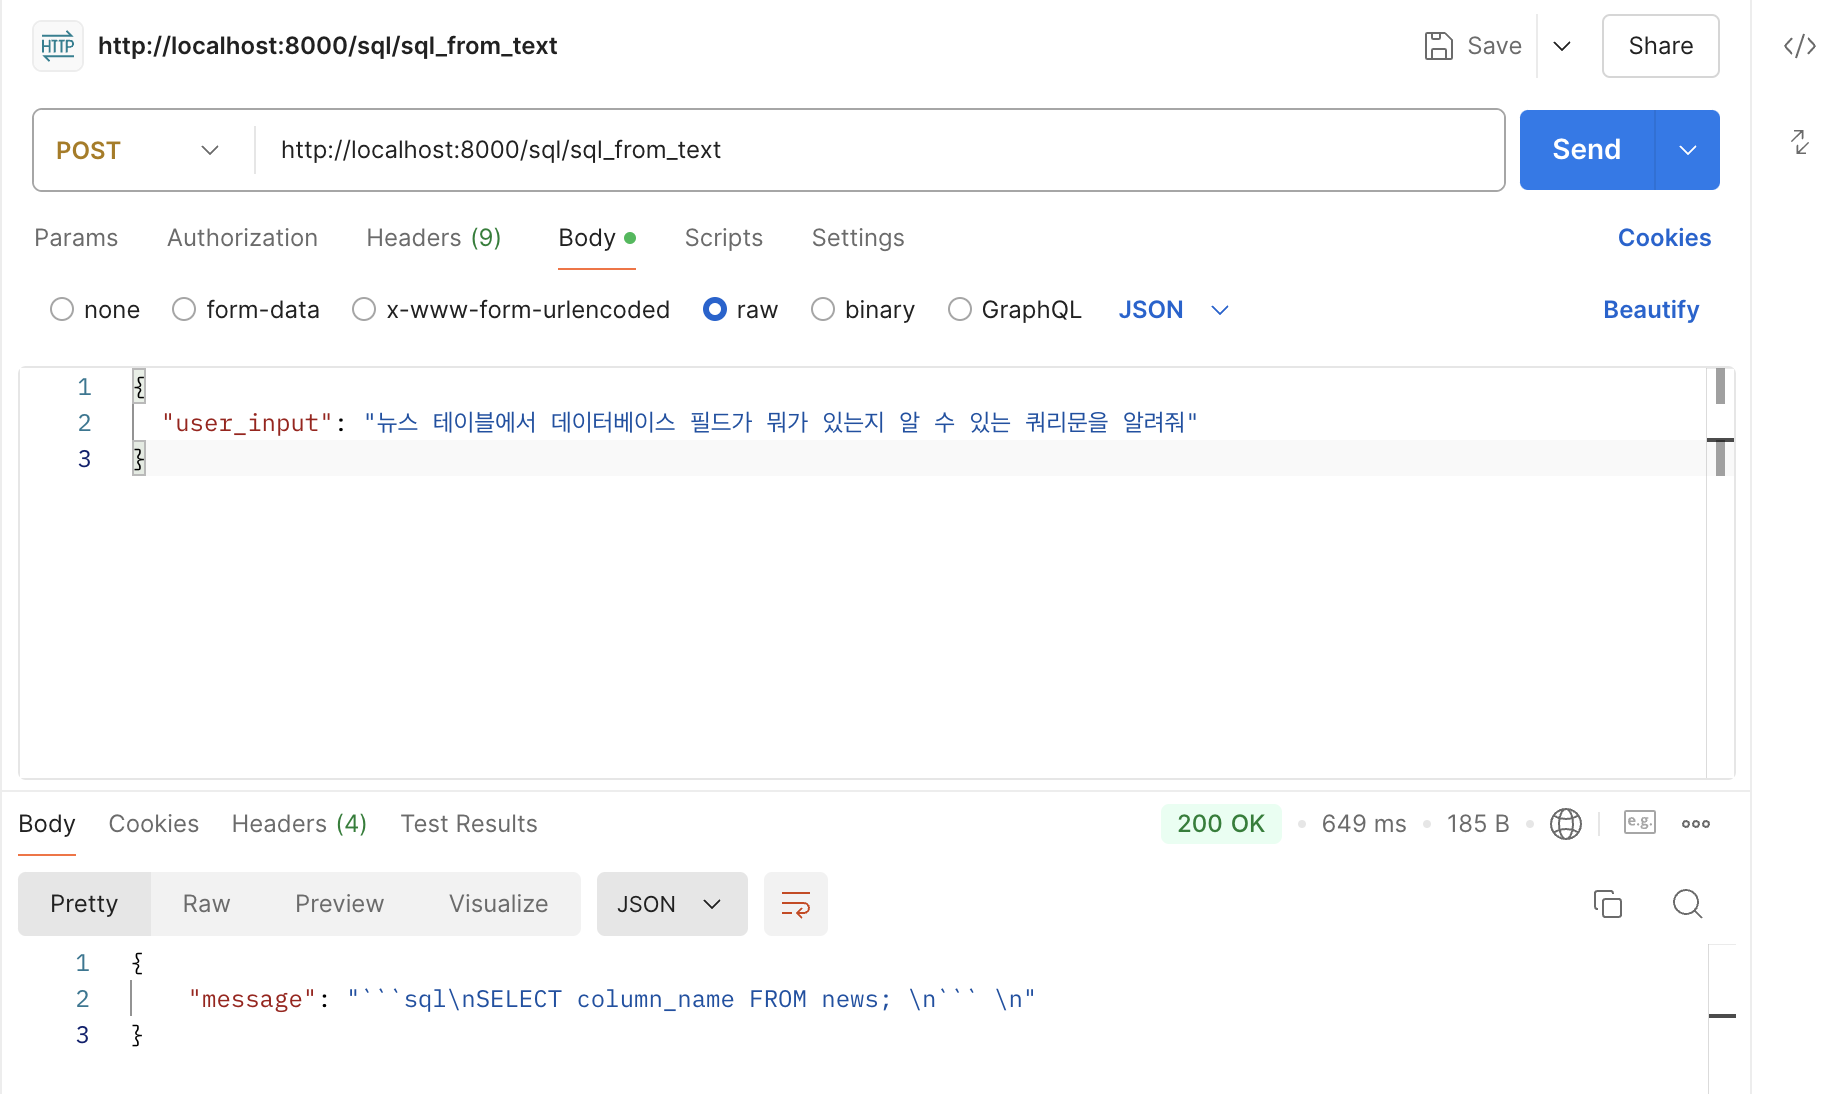Select the response Body tab
The image size is (1842, 1094).
47,824
